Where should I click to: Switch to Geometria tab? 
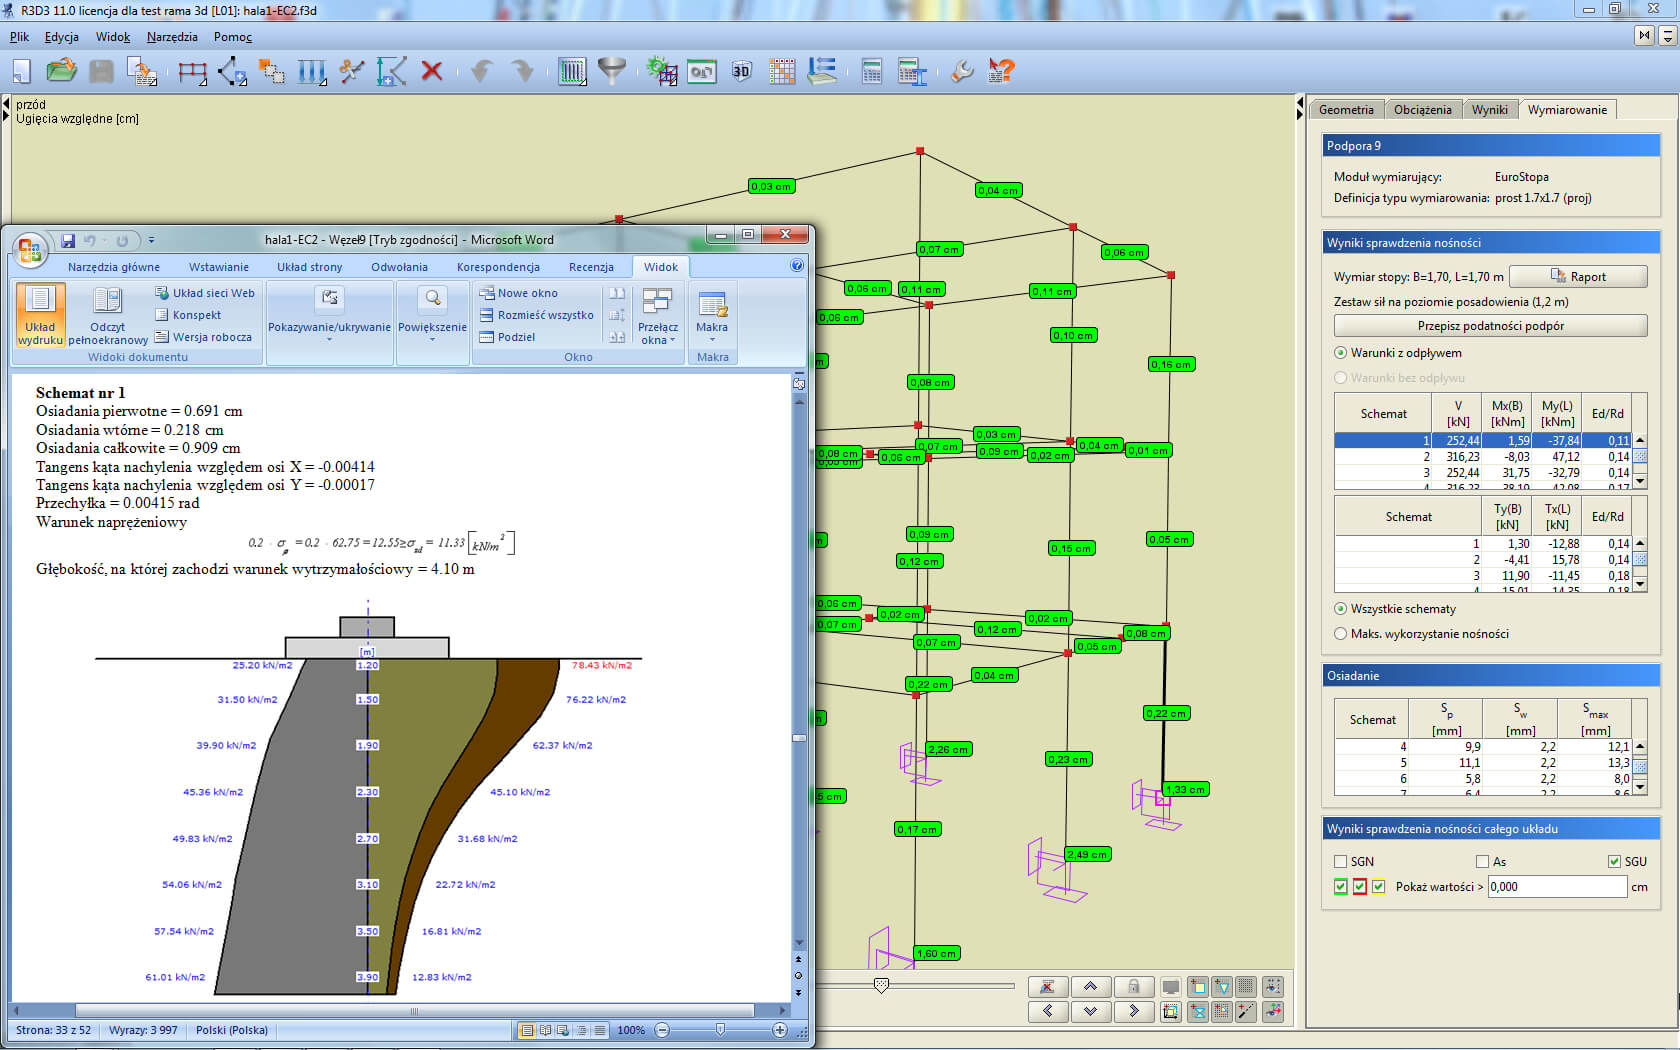pos(1346,110)
